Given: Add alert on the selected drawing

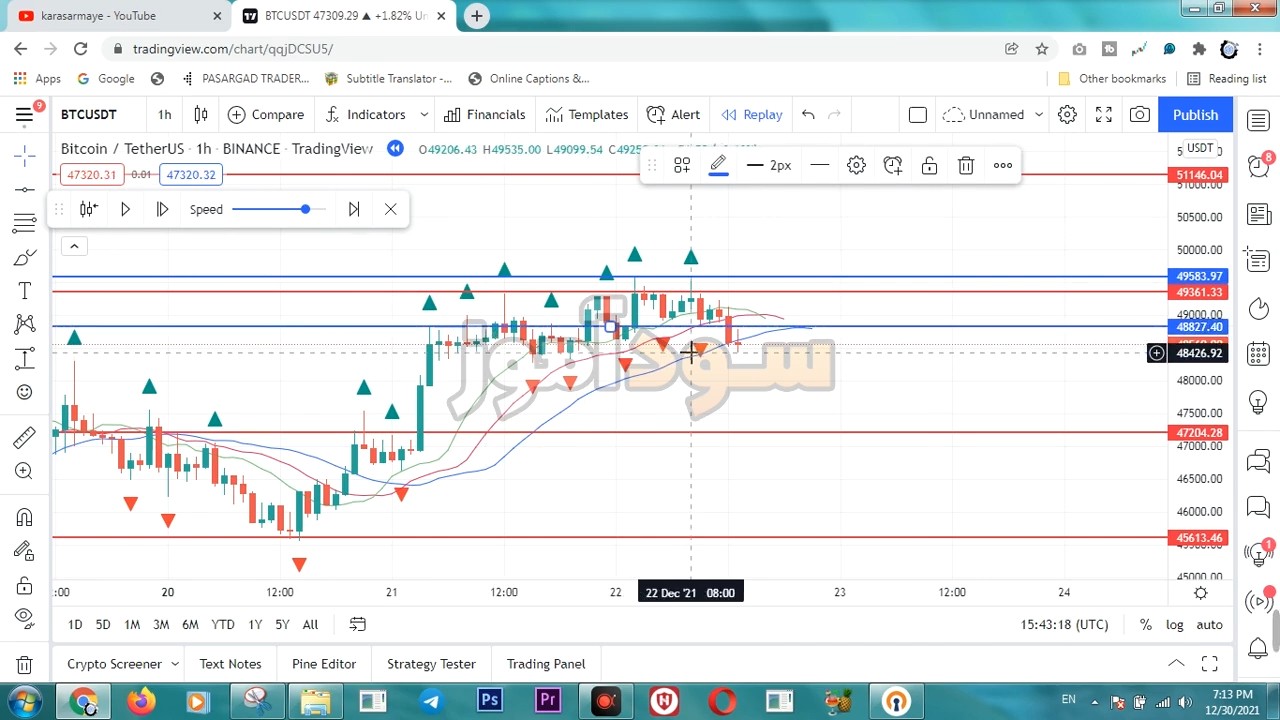Looking at the screenshot, I should (x=893, y=166).
